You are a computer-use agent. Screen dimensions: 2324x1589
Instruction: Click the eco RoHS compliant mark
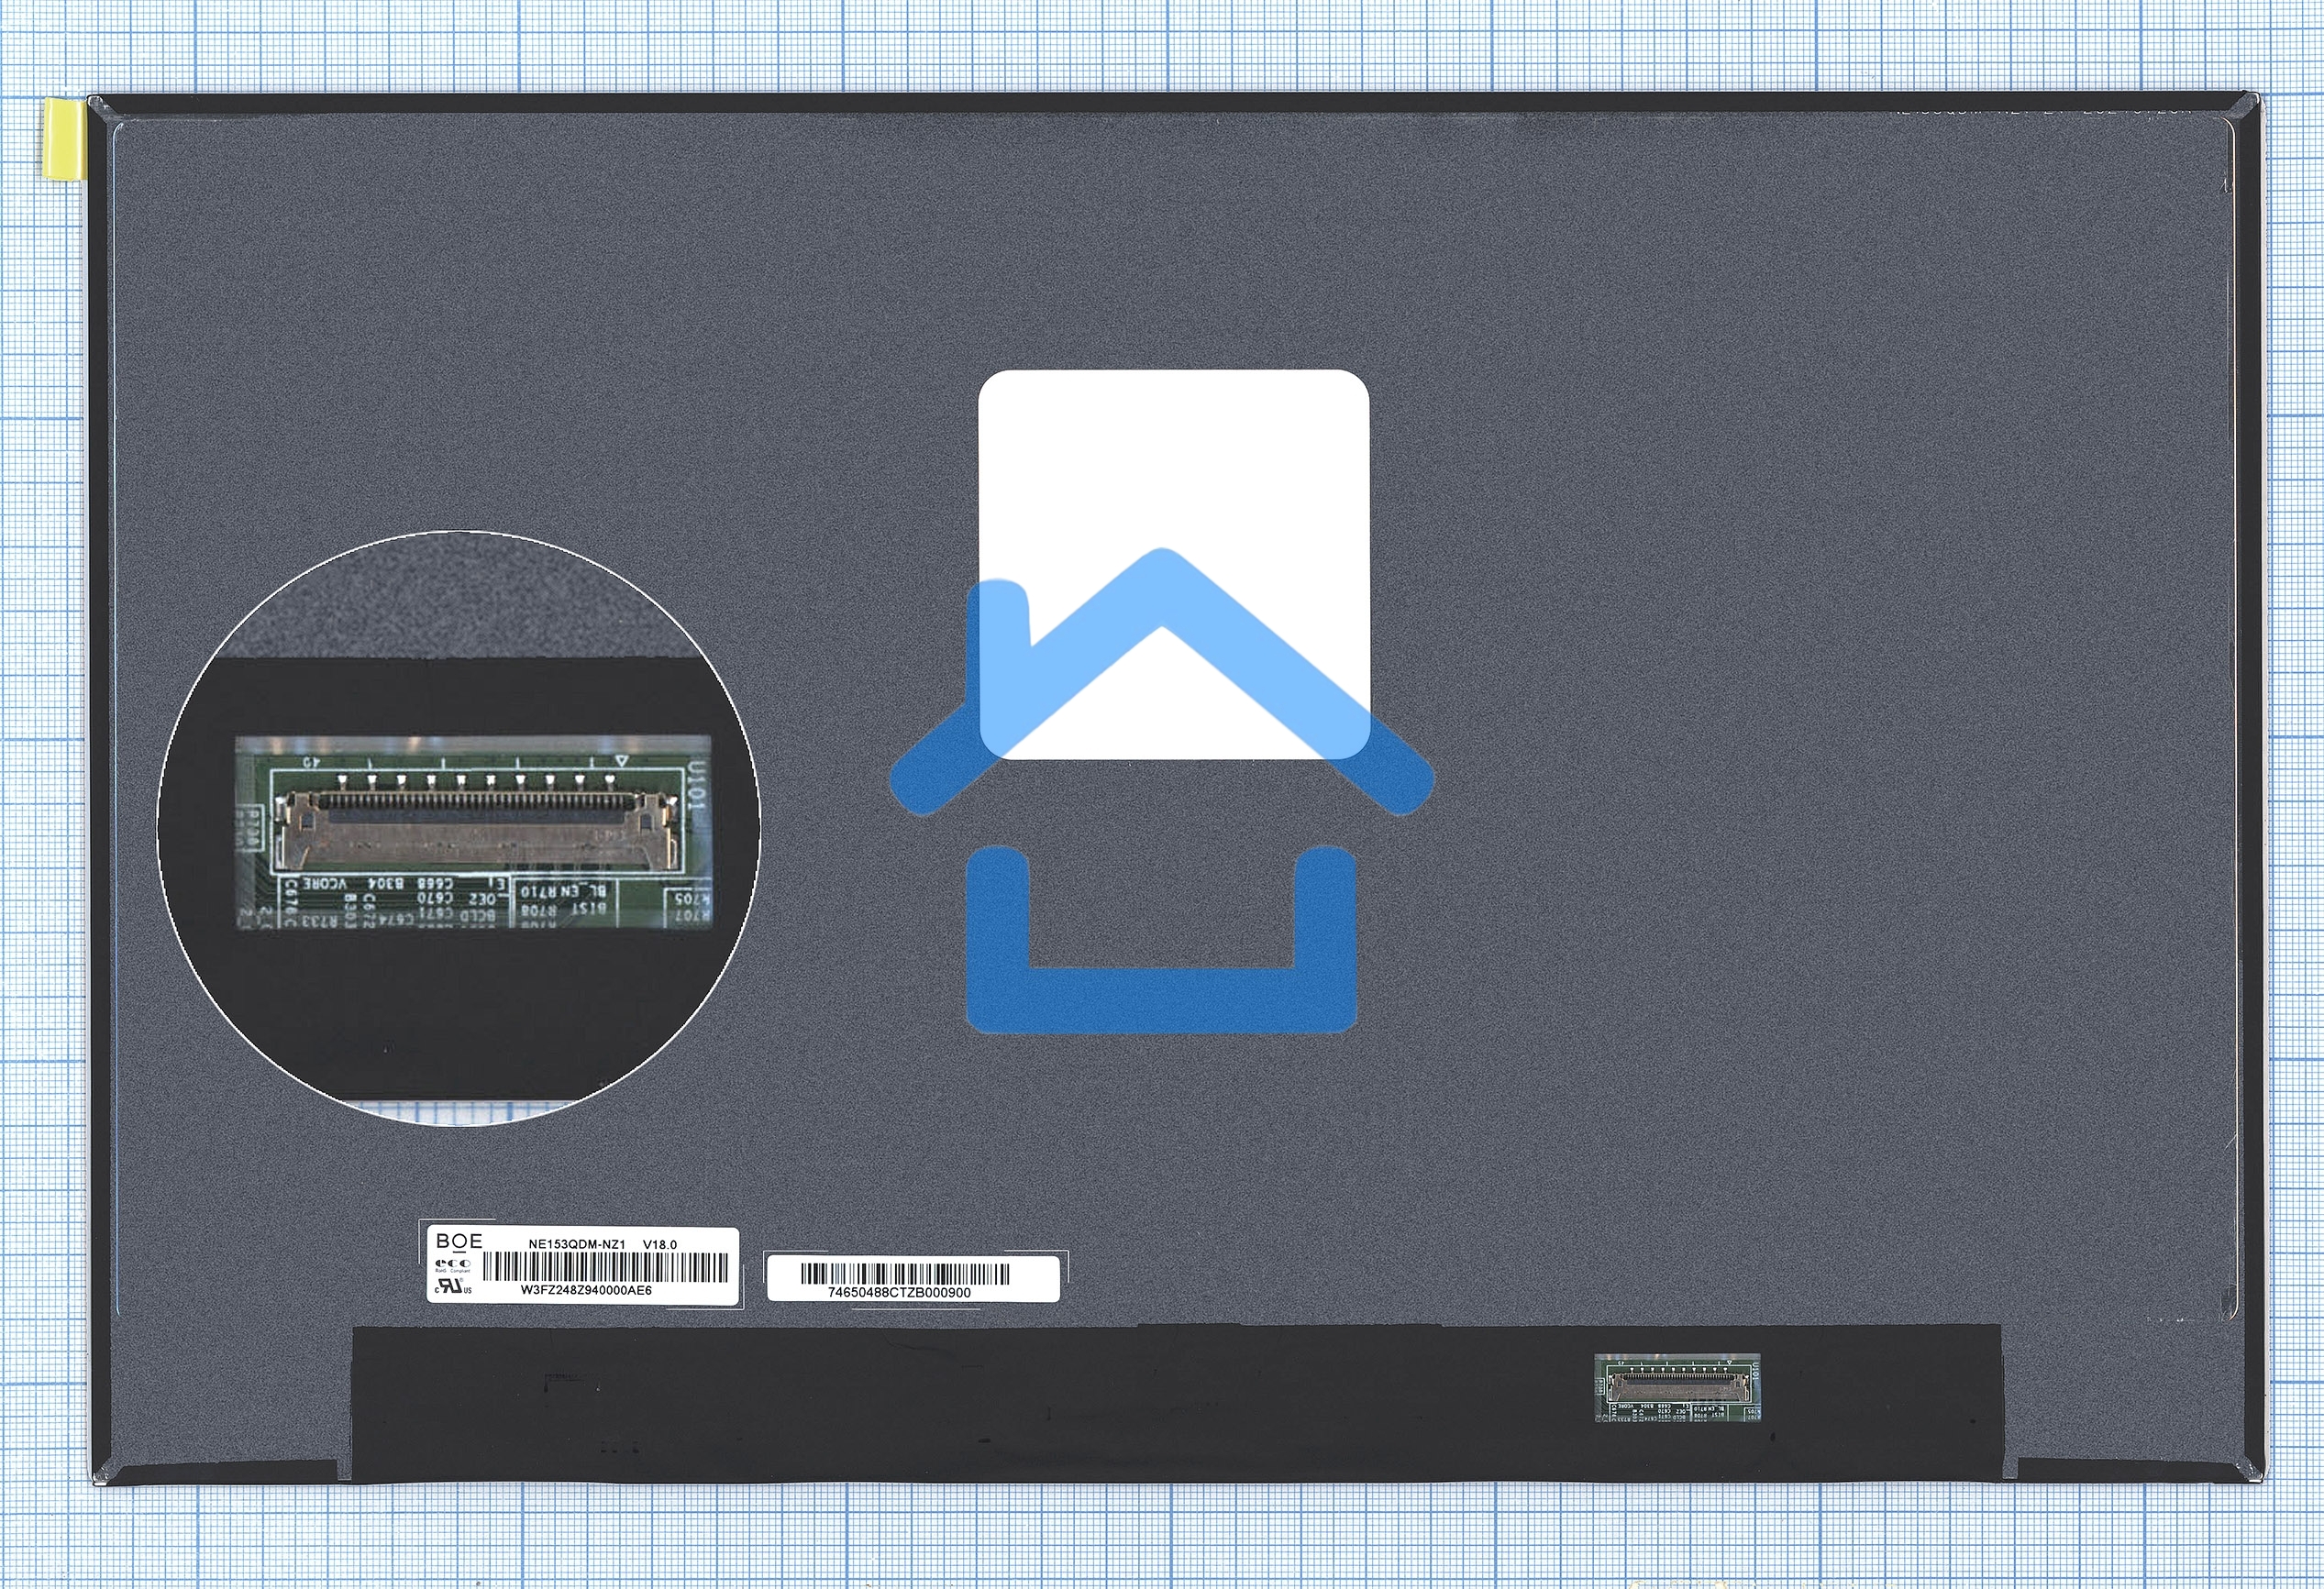point(452,1266)
